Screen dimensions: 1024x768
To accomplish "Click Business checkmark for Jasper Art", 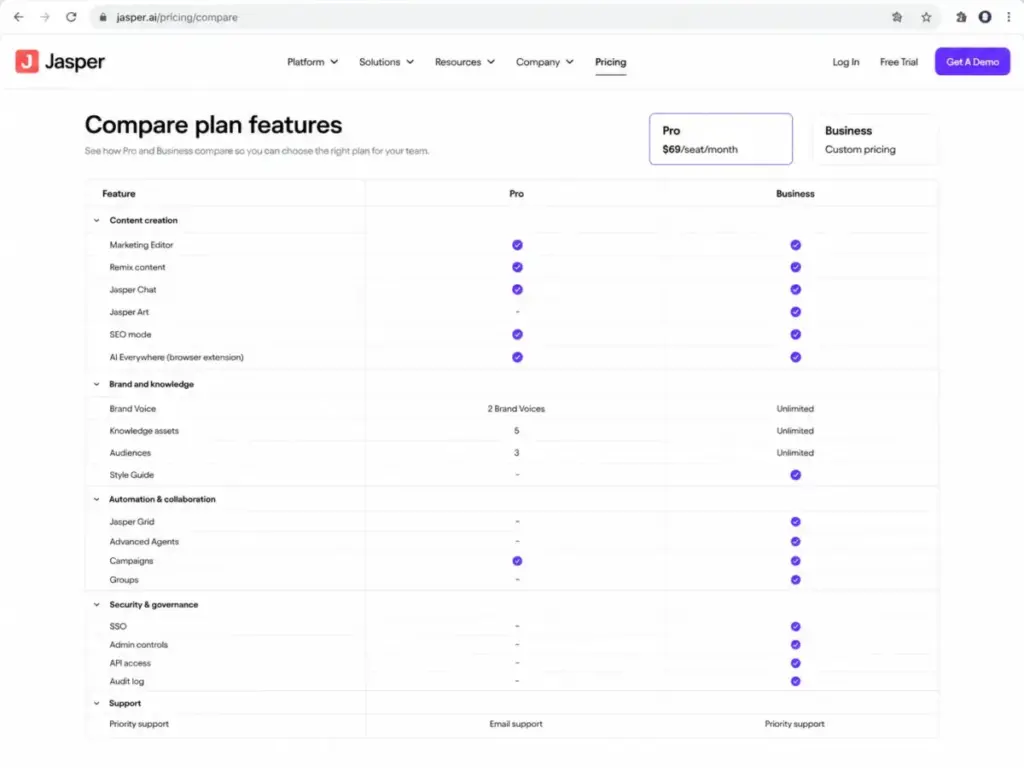I will (795, 312).
